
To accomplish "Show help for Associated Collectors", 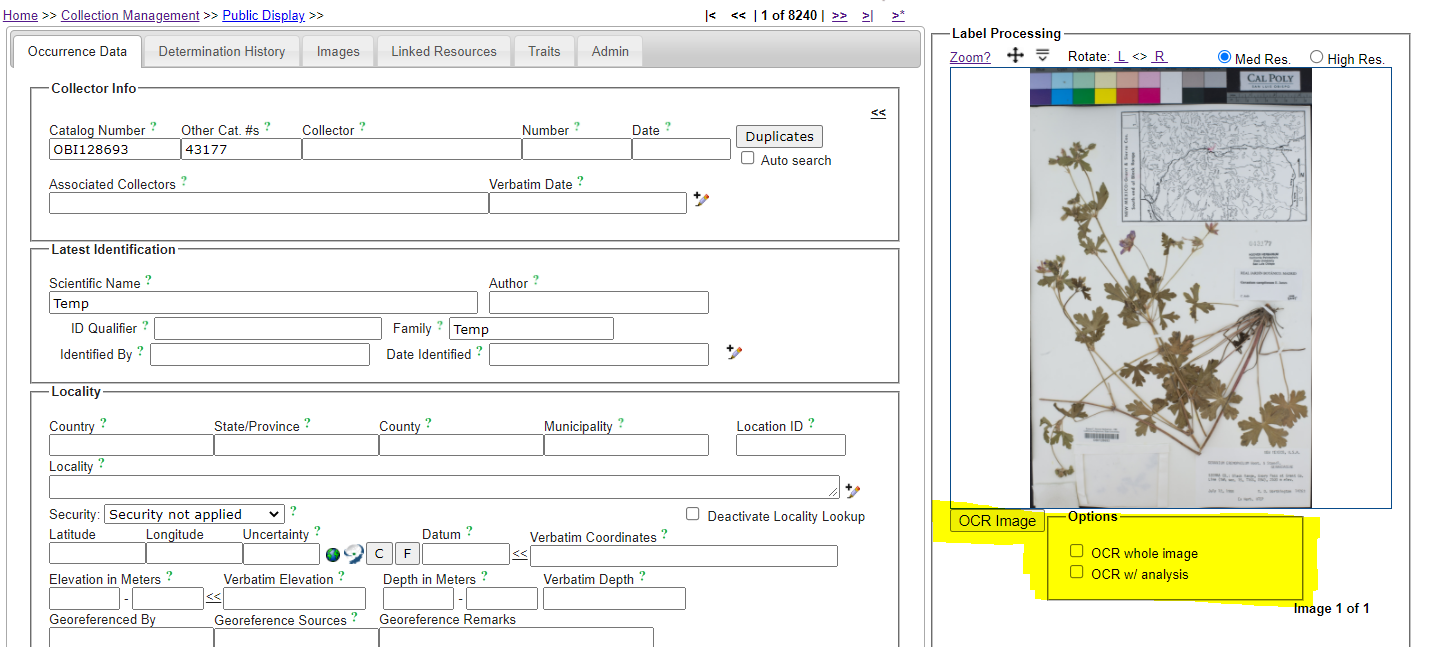I will coord(183,182).
